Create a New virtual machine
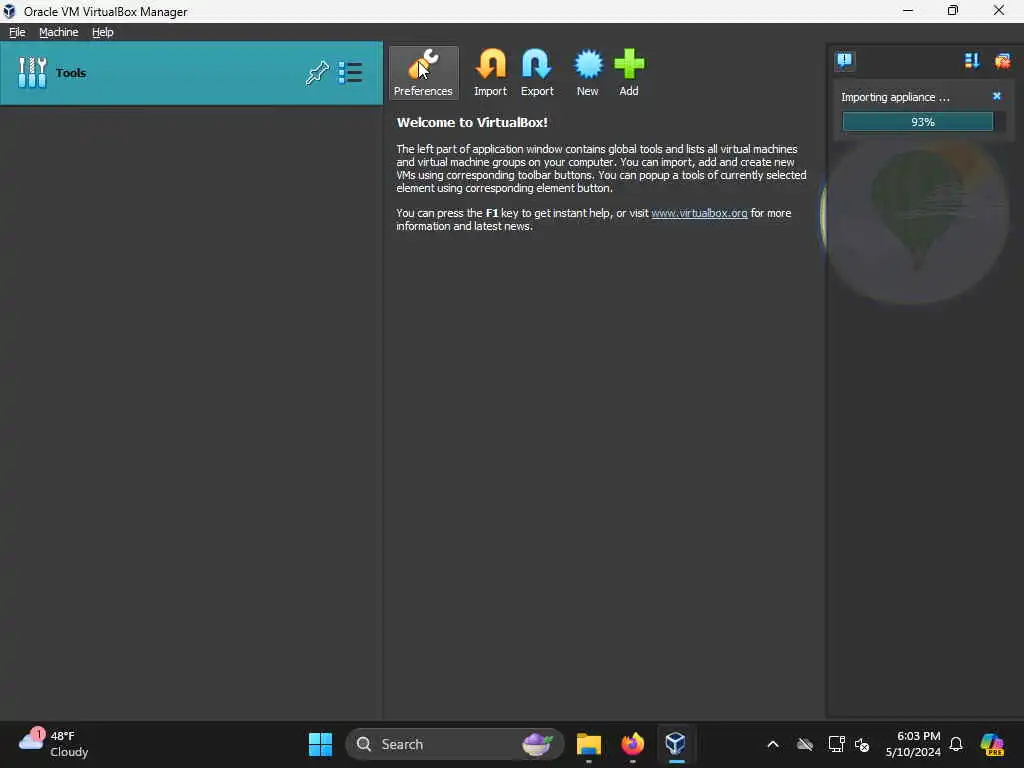 pos(588,72)
